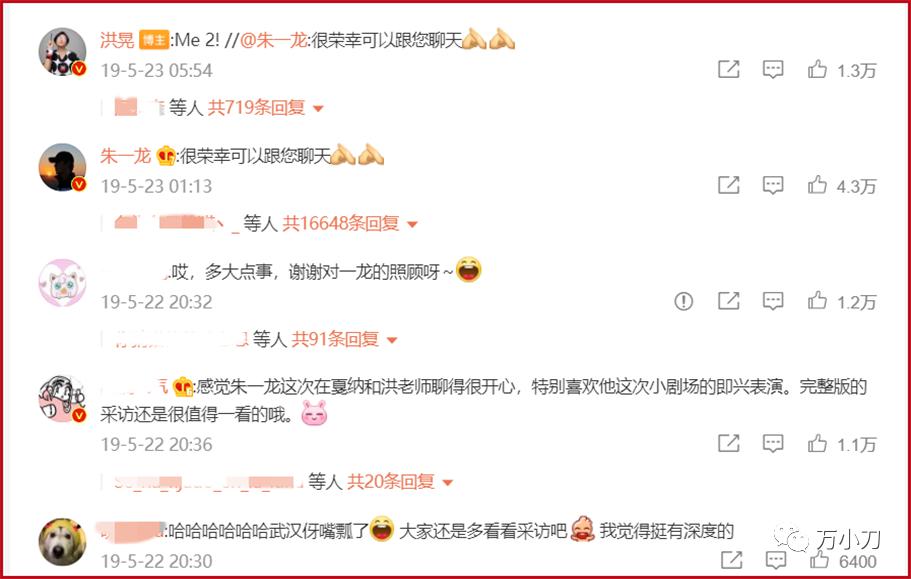Expand the 共719条回复 replies
Screen dimensions: 911x579
click(x=266, y=107)
